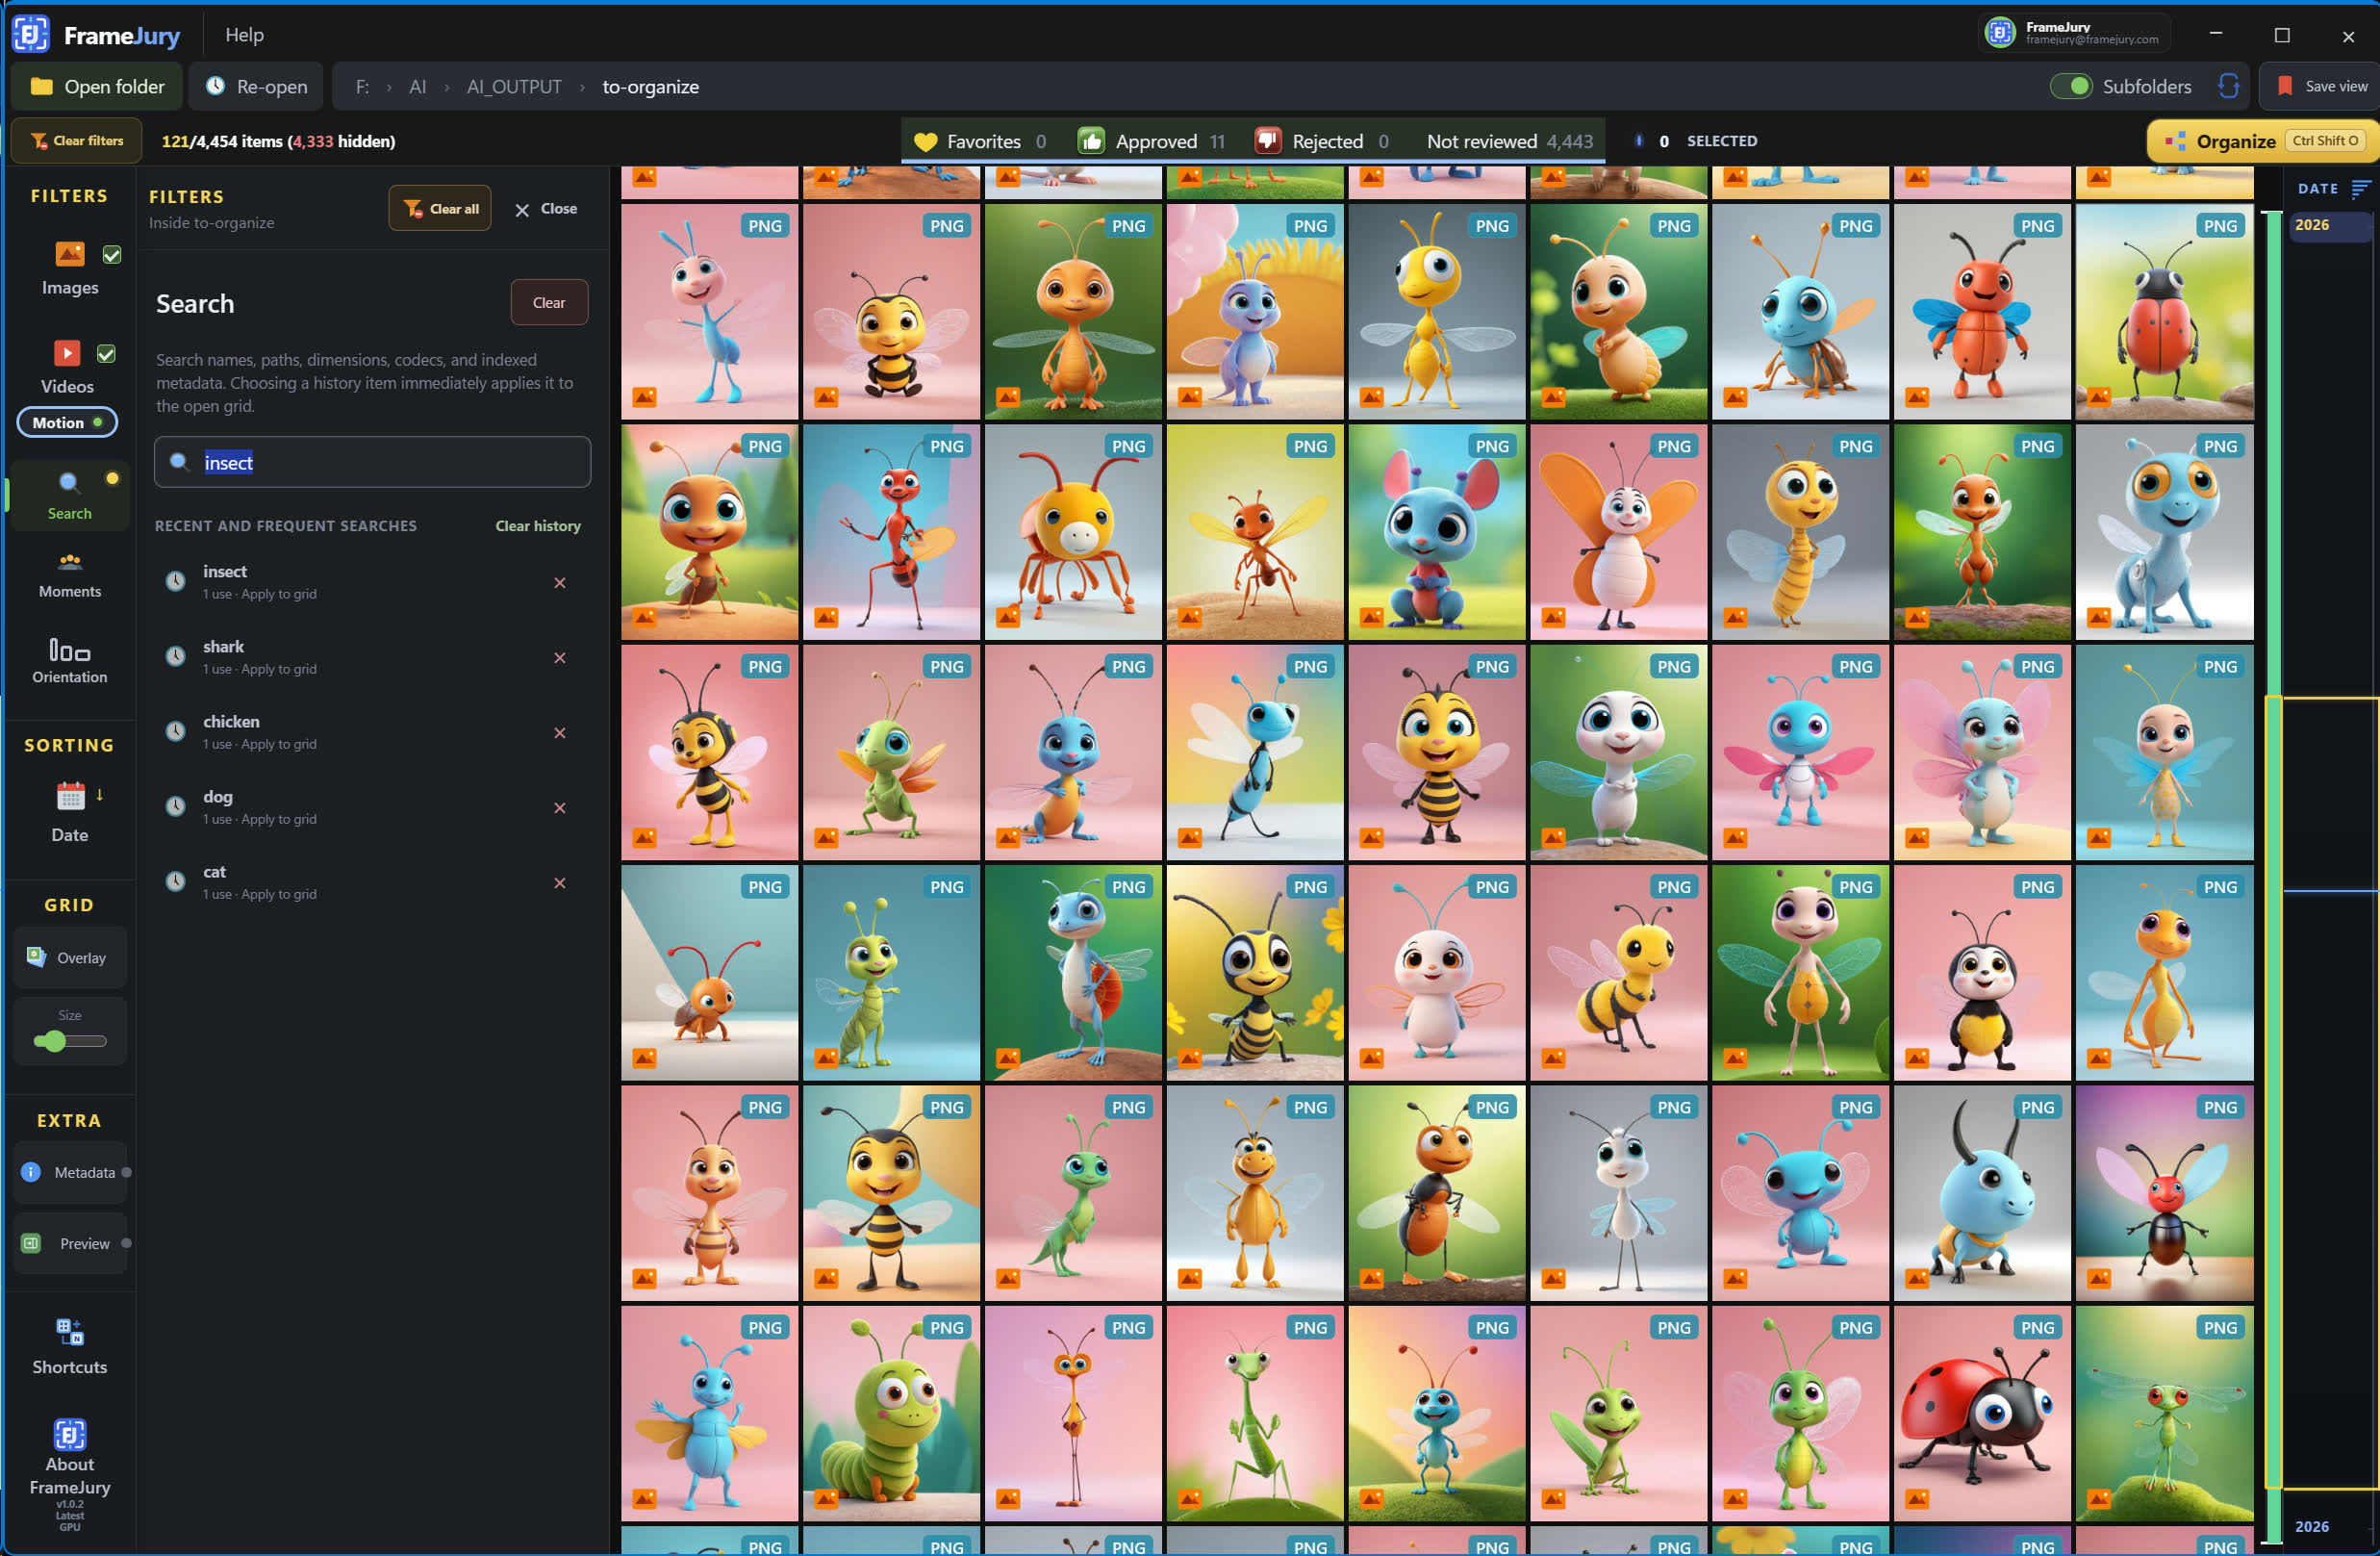Toggle the Subfolders switch
The width and height of the screenshot is (2380, 1556).
2071,86
